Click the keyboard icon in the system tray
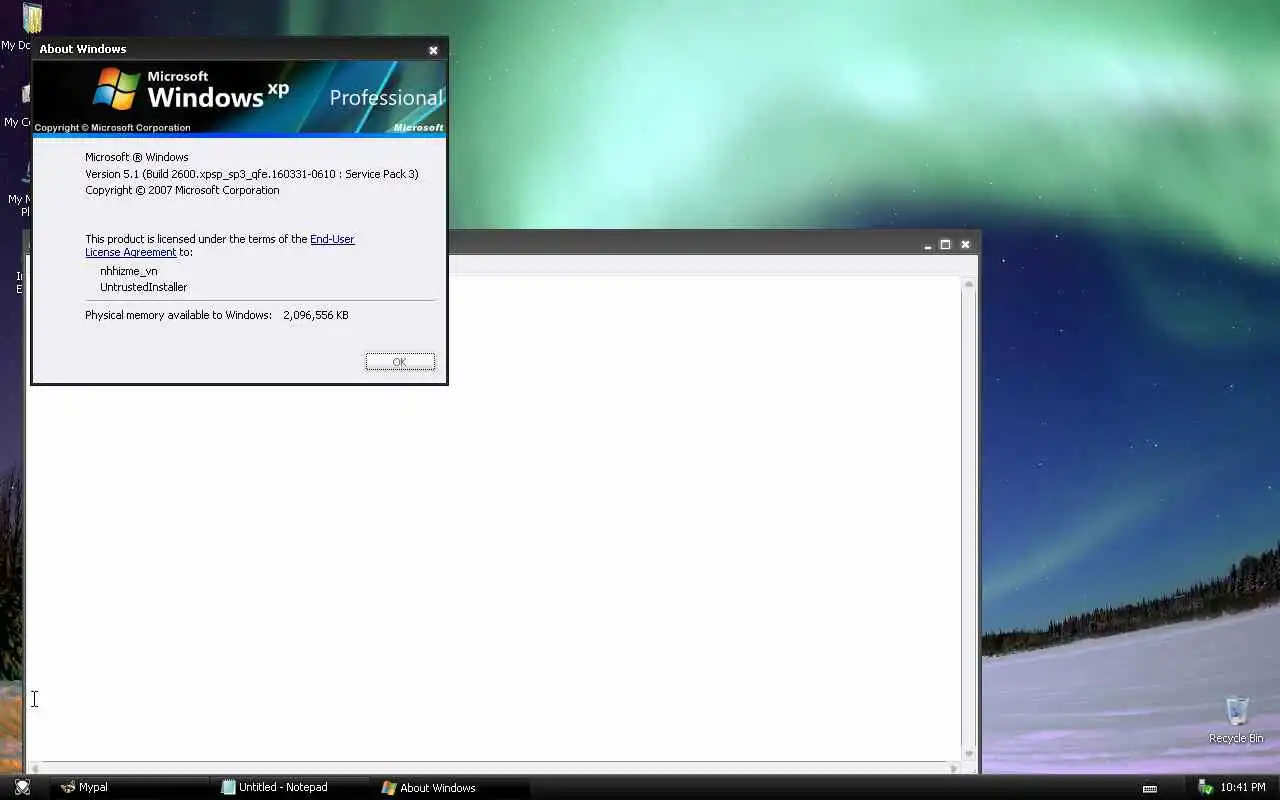Viewport: 1280px width, 800px height. point(1150,788)
